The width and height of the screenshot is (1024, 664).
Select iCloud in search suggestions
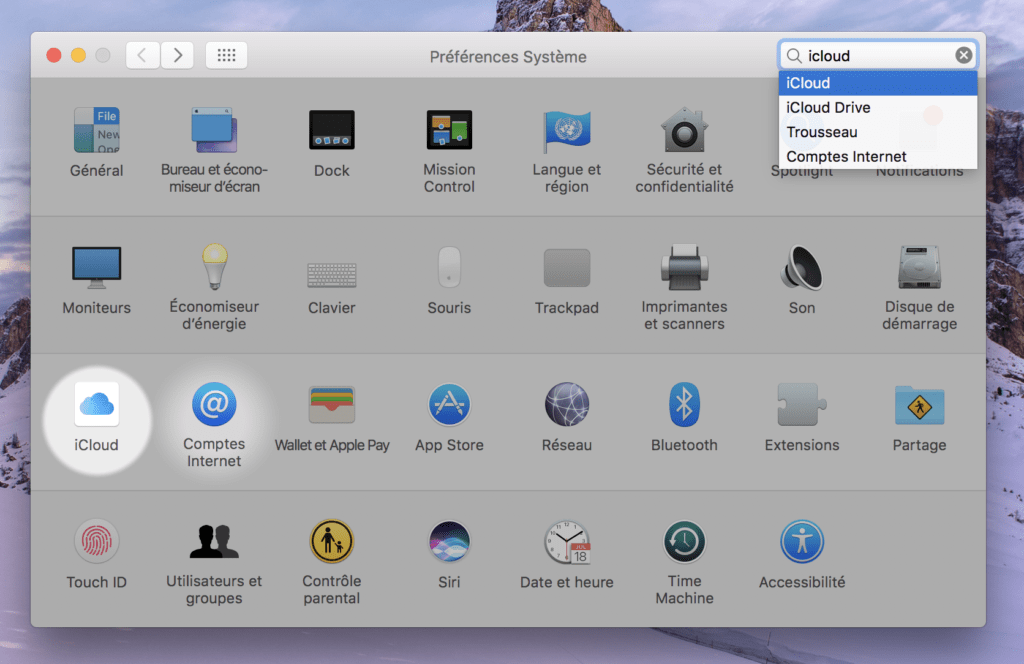(x=878, y=83)
